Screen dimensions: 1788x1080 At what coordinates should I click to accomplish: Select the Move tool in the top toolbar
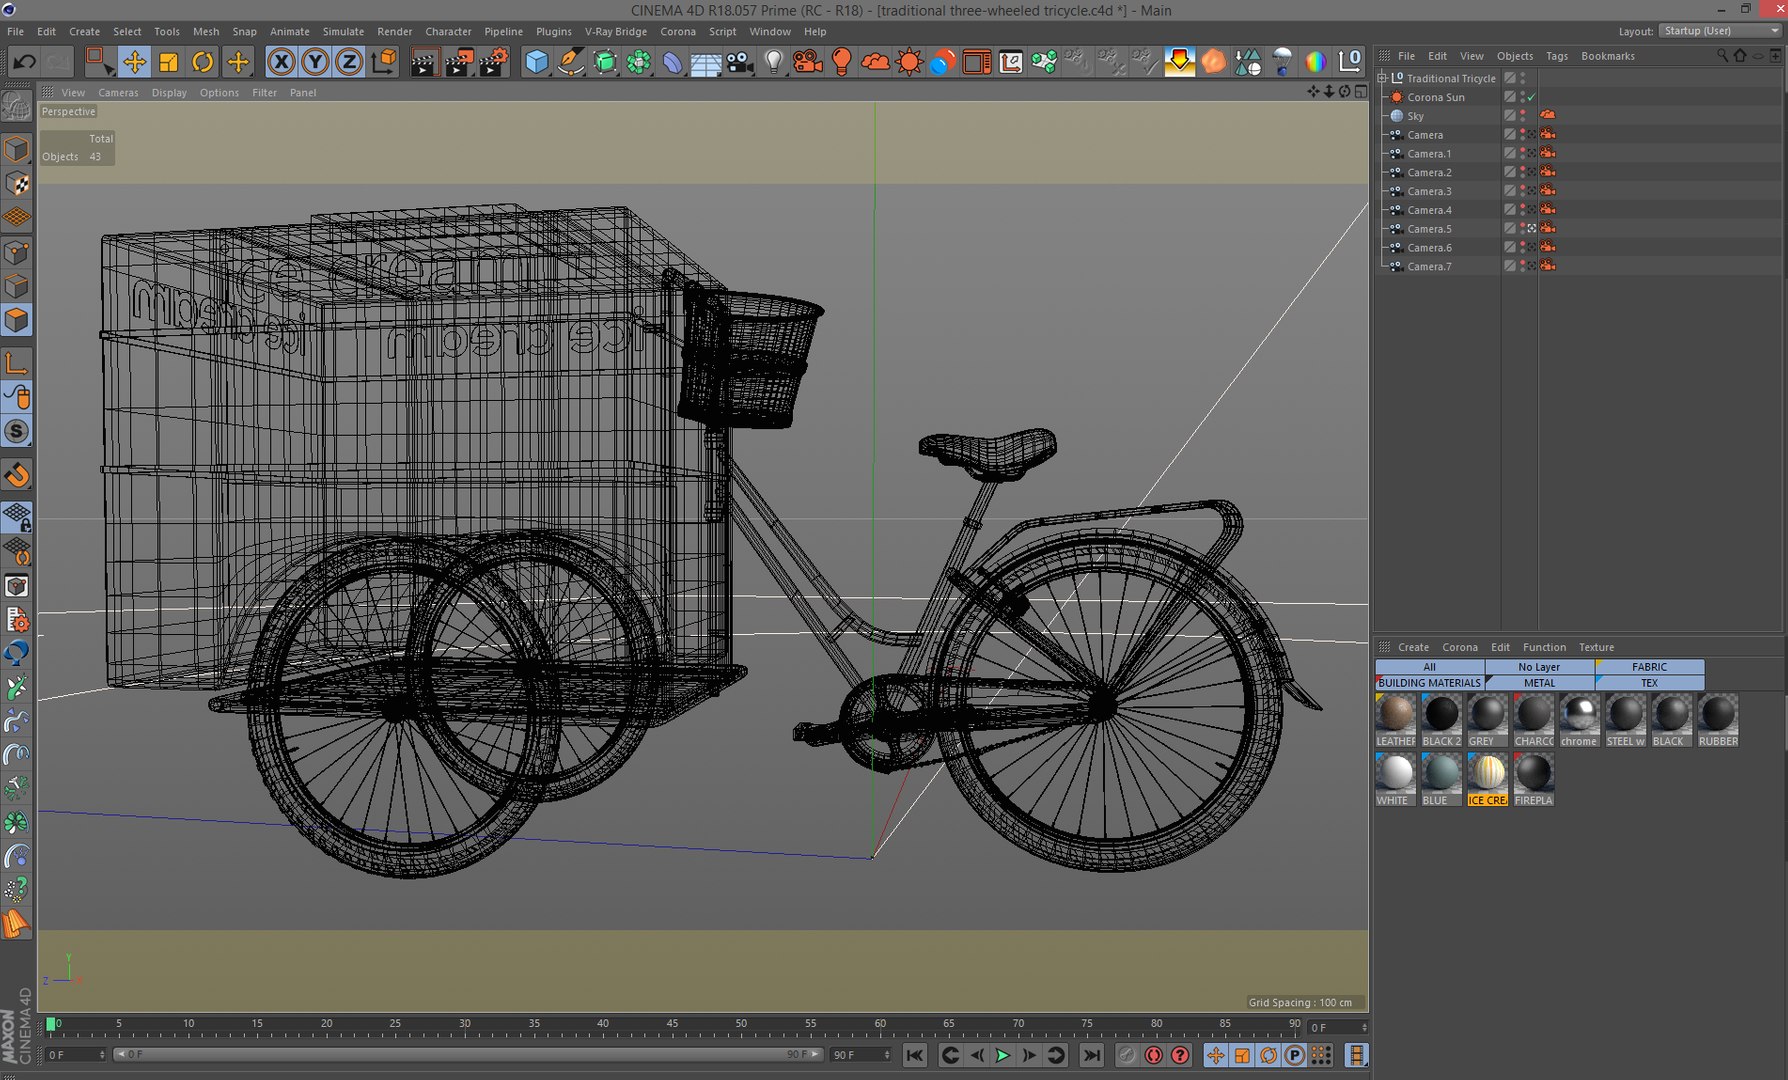pyautogui.click(x=134, y=62)
